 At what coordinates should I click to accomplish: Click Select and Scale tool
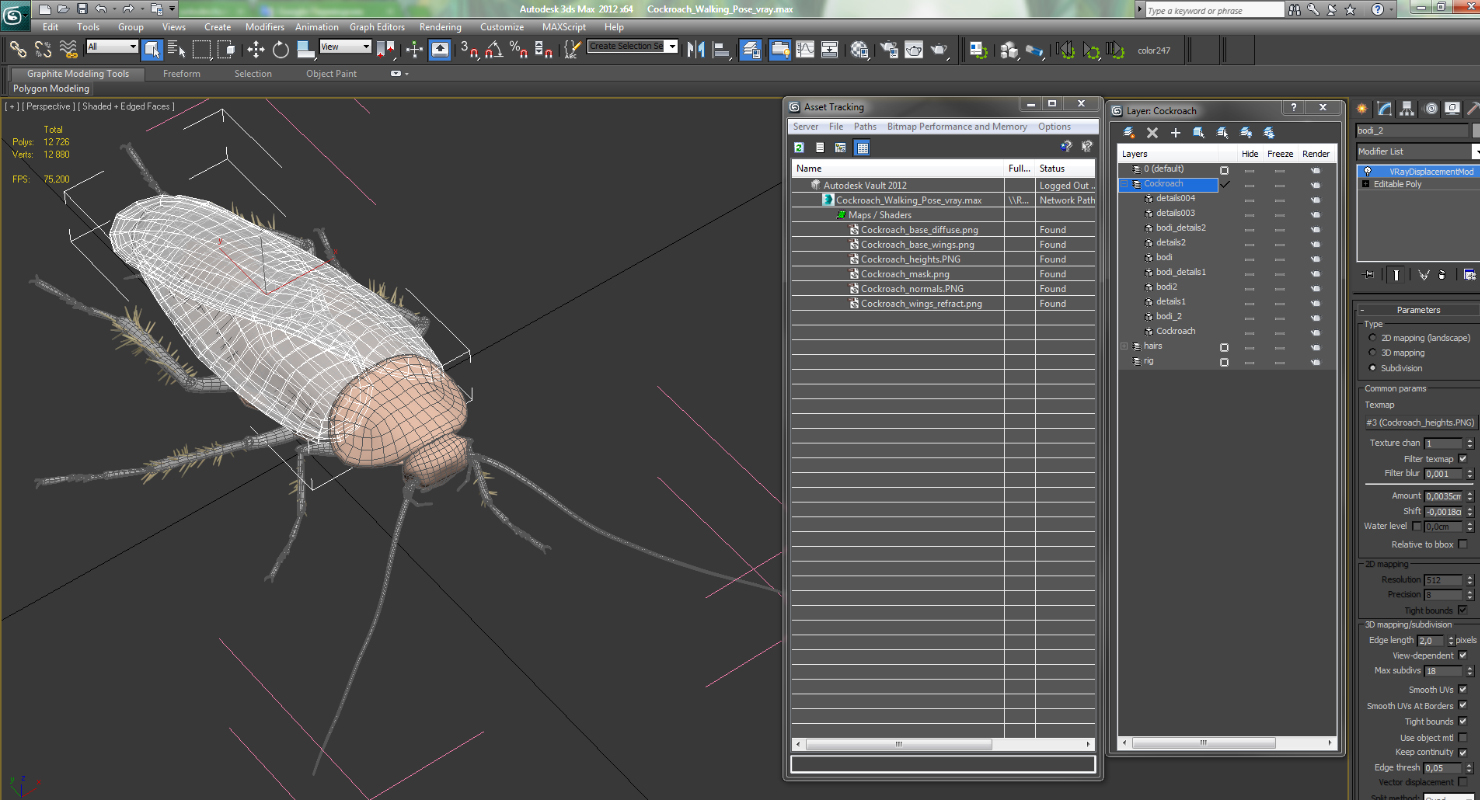tap(306, 48)
